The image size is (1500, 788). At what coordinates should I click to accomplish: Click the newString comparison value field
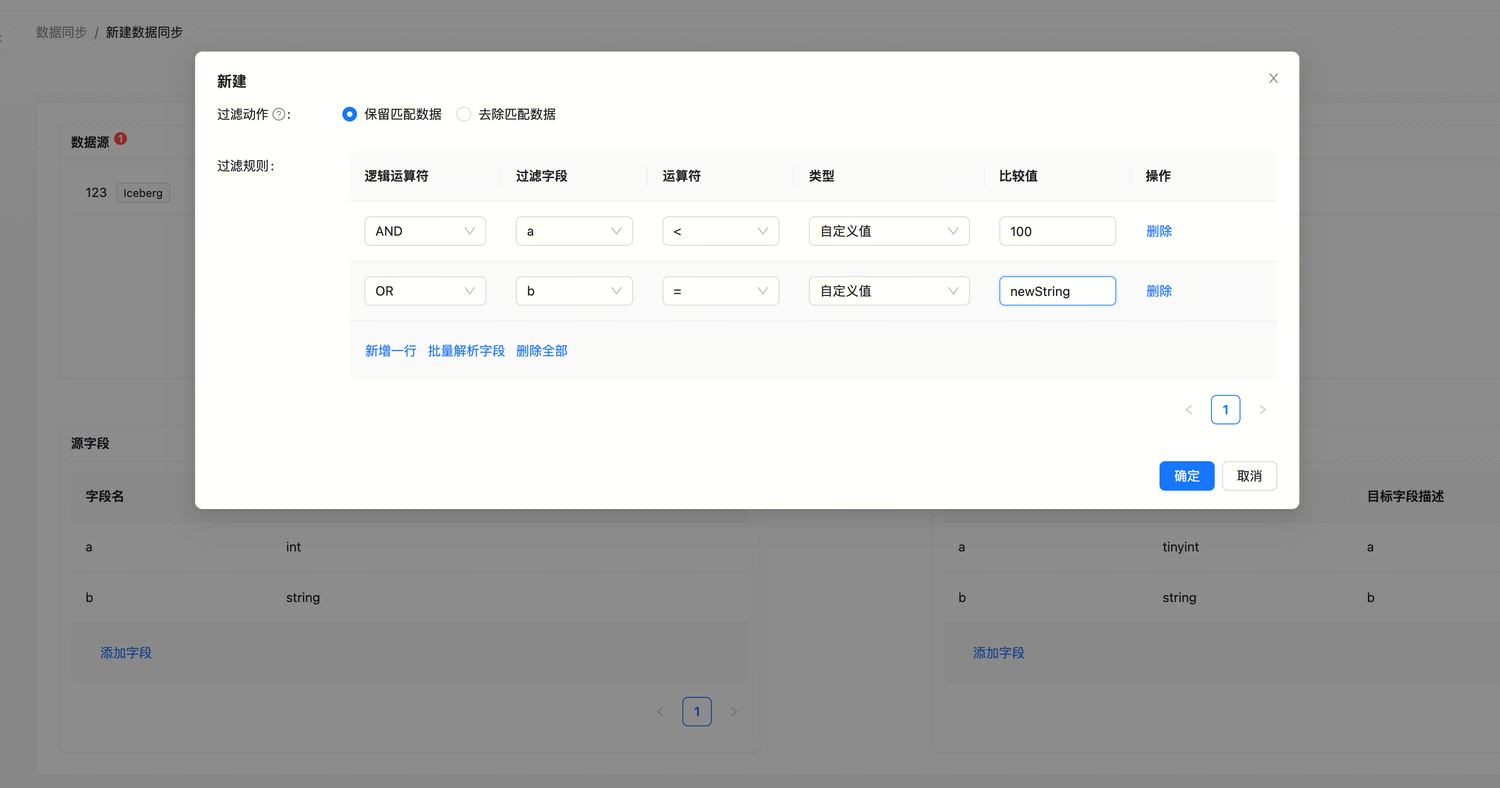click(1056, 291)
